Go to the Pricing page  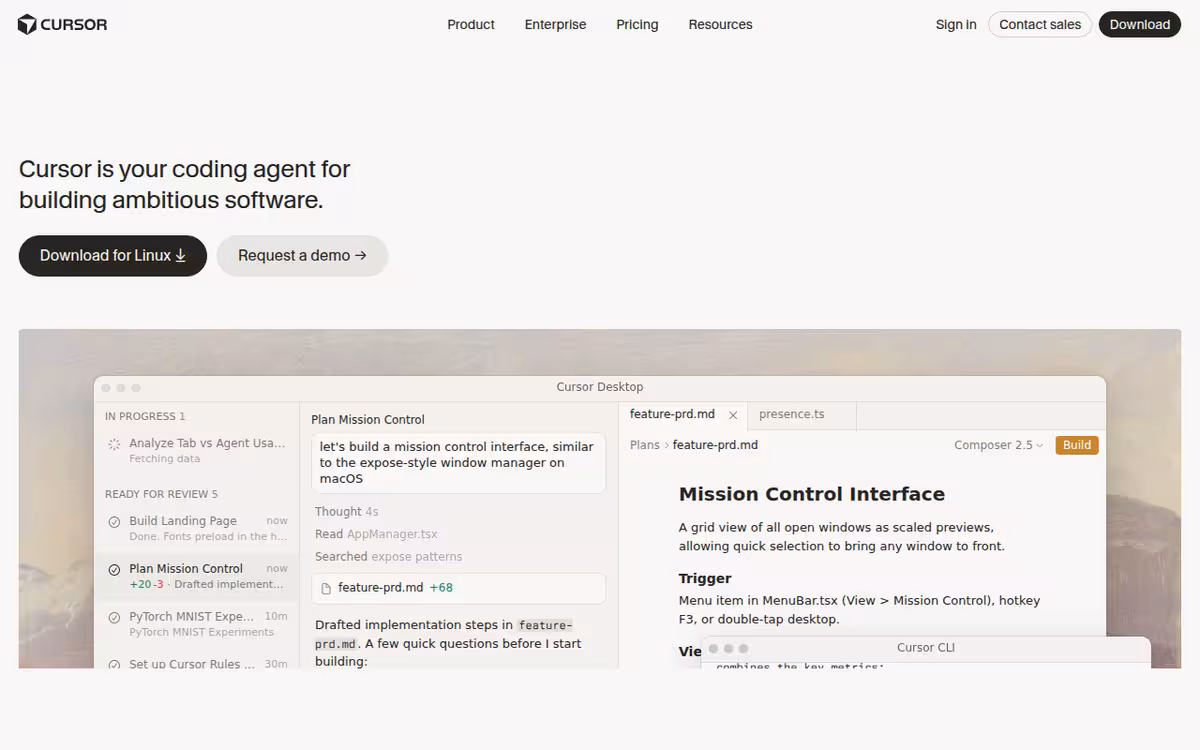point(637,24)
